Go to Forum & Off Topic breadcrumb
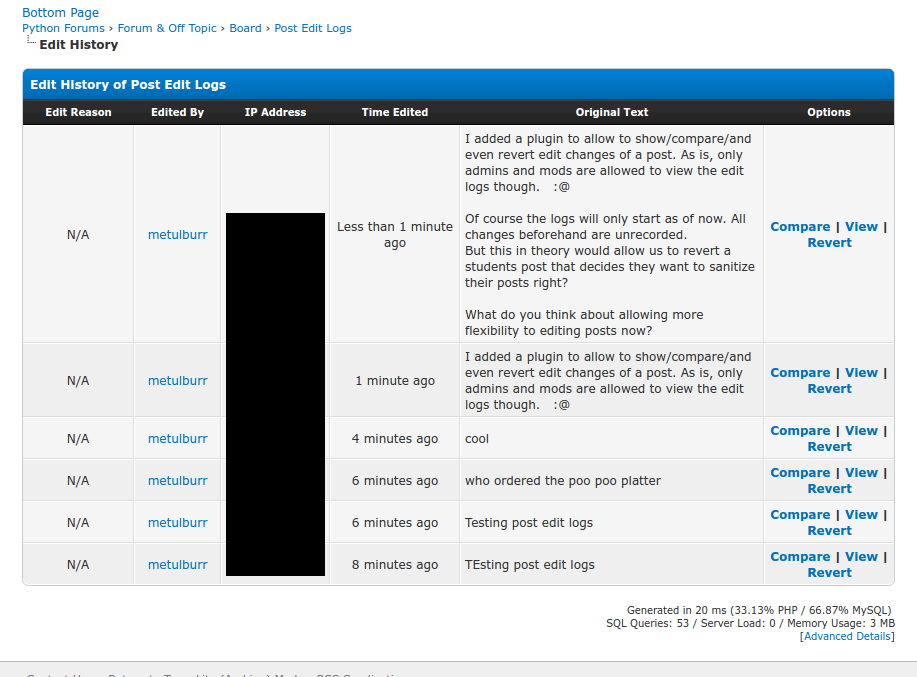 click(167, 28)
